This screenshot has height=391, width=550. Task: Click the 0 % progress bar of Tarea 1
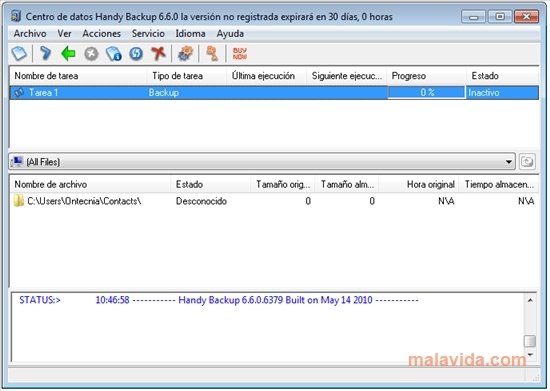click(427, 93)
